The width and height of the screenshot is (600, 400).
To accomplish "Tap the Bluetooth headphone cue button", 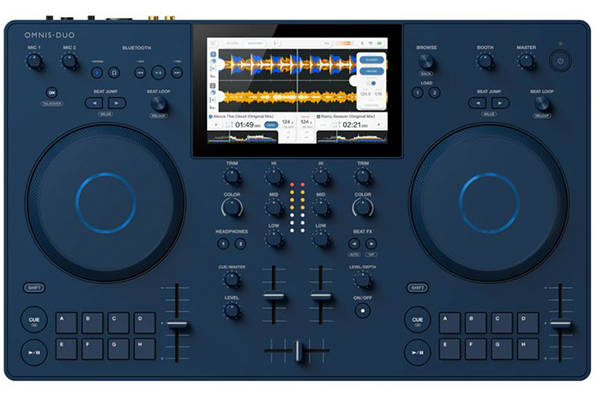I will pos(114,72).
